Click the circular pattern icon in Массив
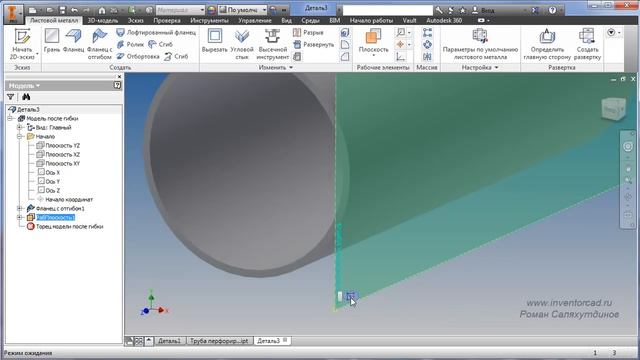The width and height of the screenshot is (640, 360). point(427,44)
